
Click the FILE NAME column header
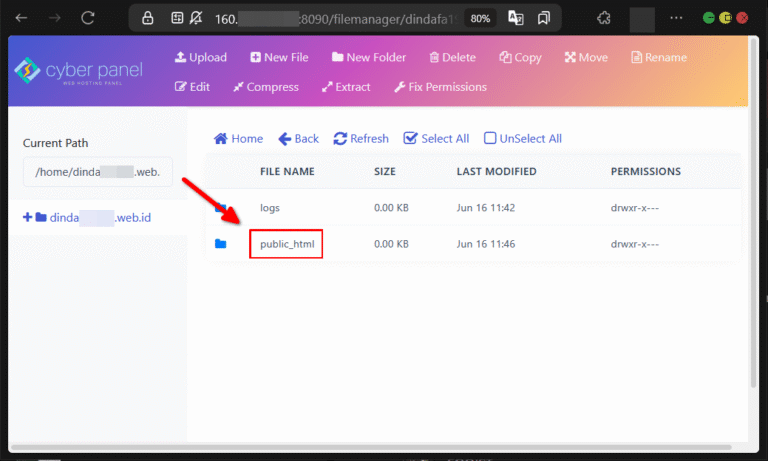[287, 171]
